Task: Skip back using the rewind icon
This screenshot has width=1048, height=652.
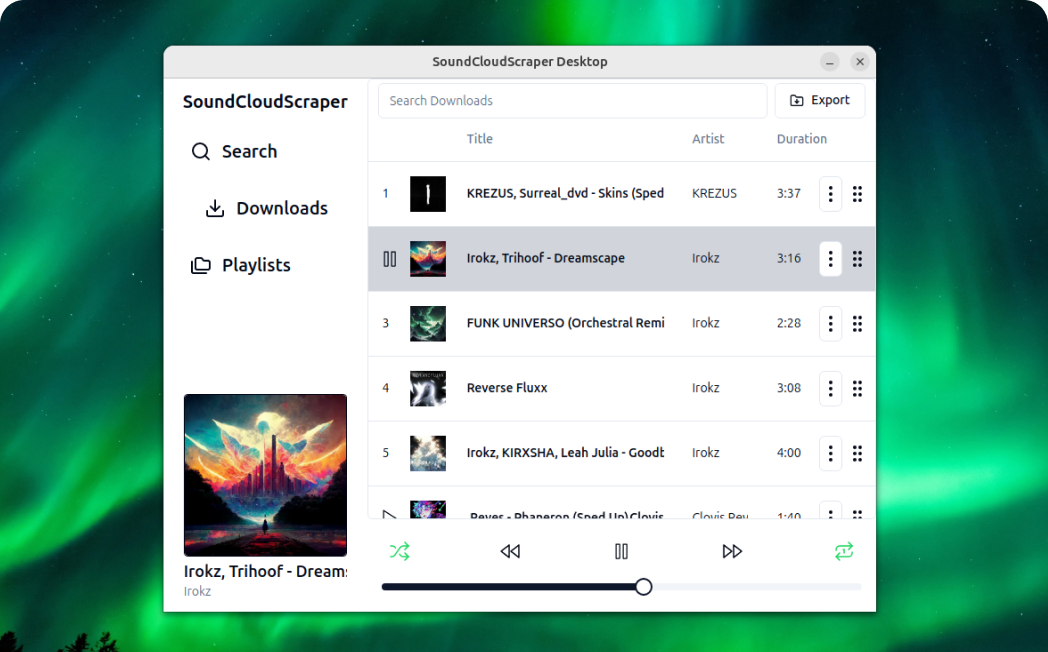Action: 510,551
